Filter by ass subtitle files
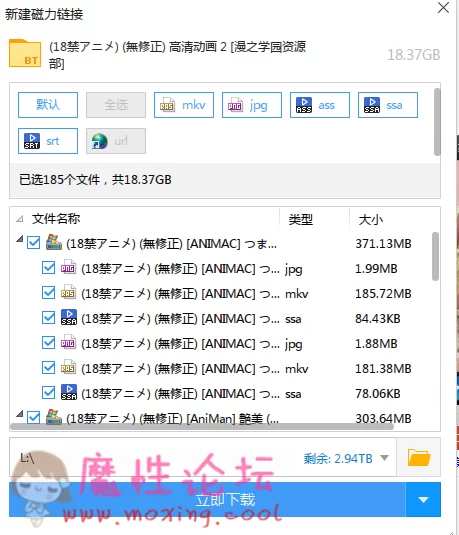The width and height of the screenshot is (459, 535). [x=320, y=105]
